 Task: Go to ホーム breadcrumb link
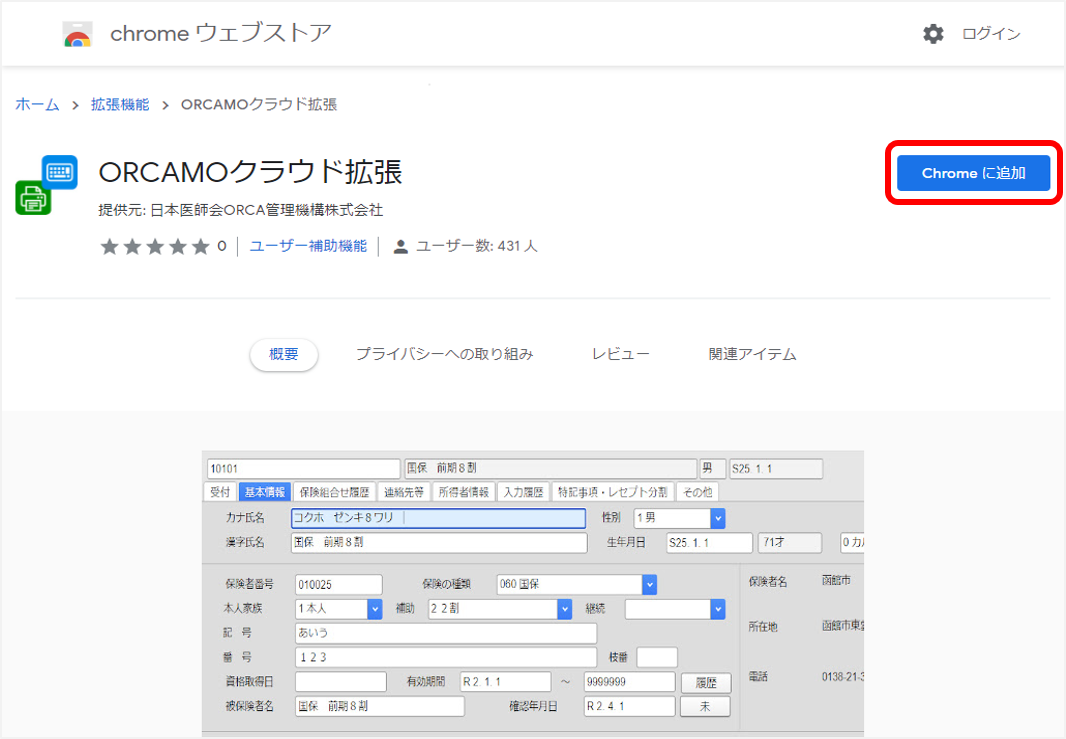coord(37,105)
